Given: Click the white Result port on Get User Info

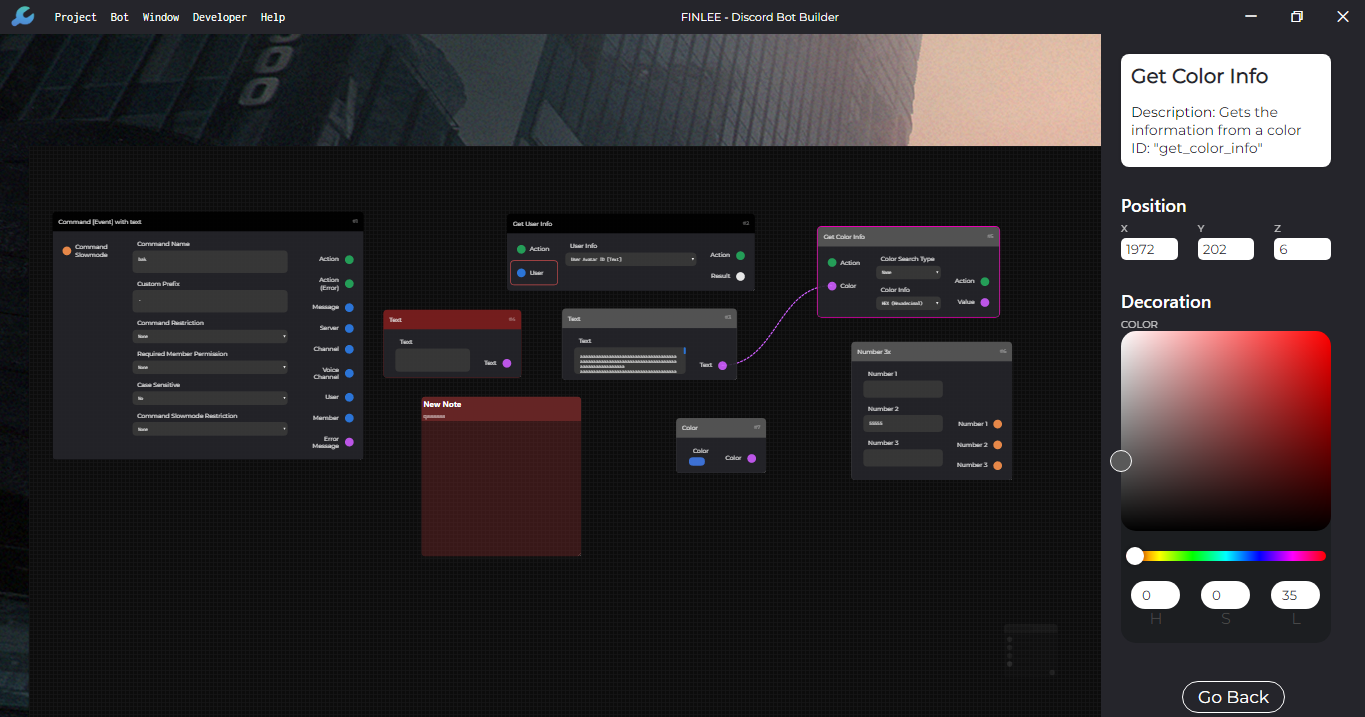Looking at the screenshot, I should [x=740, y=276].
